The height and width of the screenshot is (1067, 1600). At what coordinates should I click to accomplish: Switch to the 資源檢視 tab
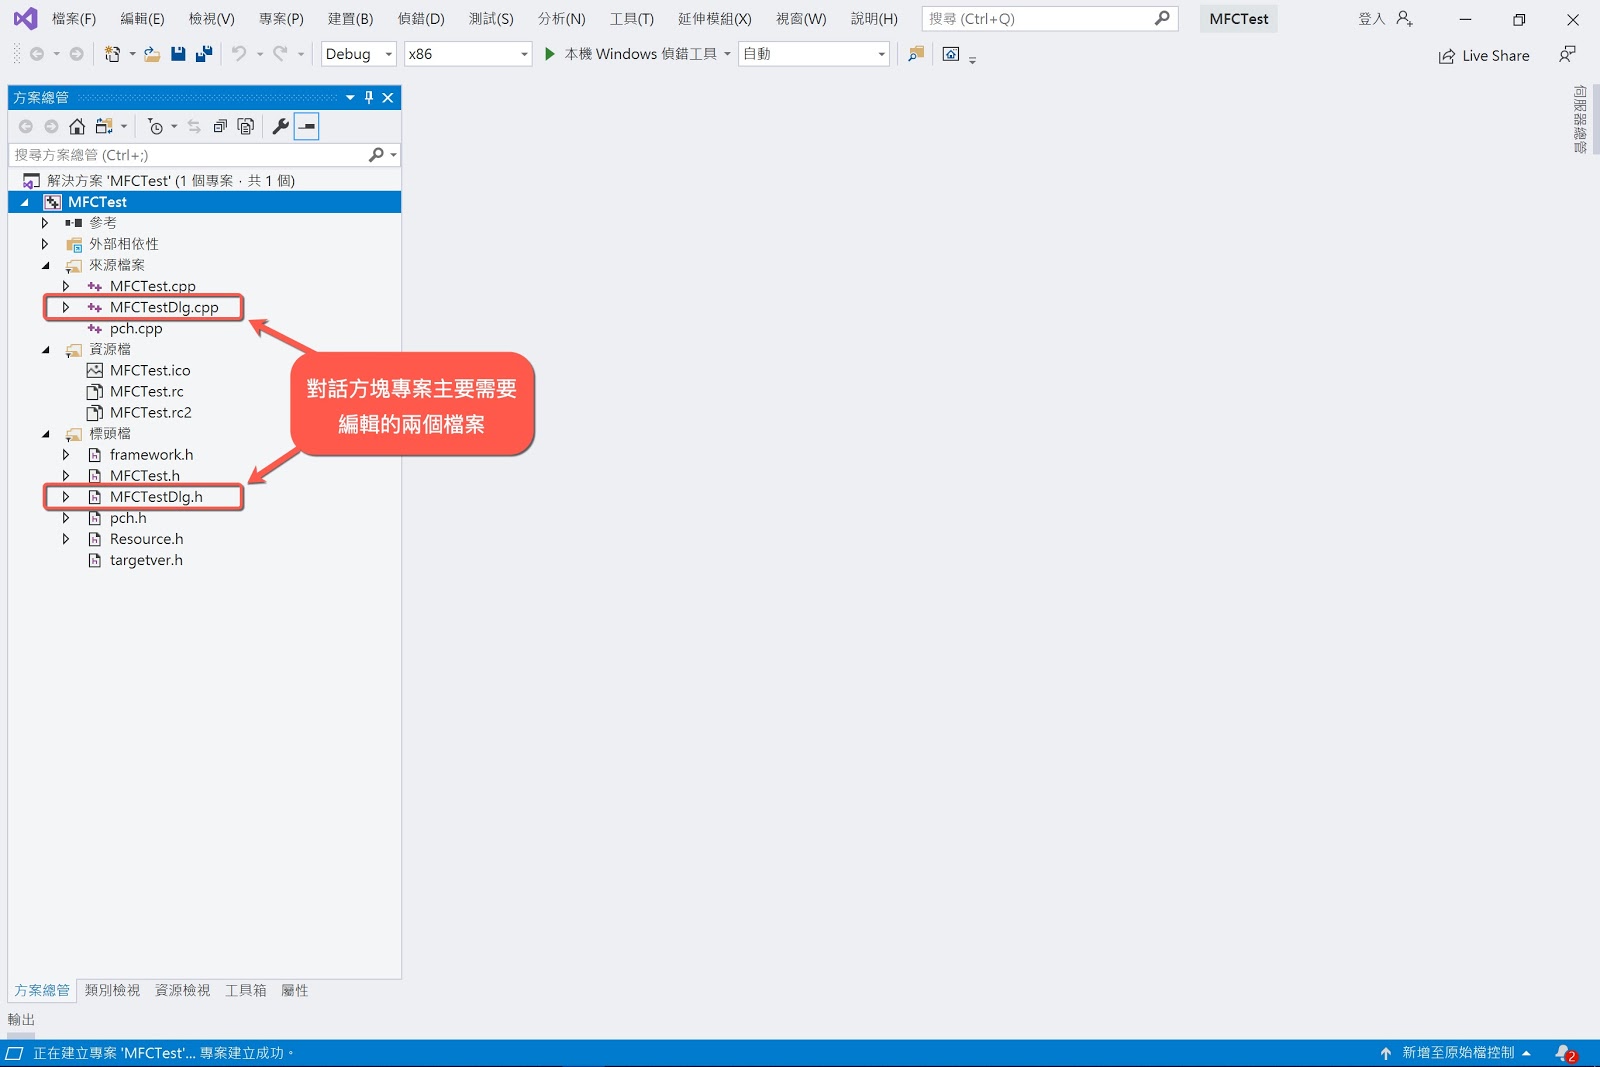(182, 990)
